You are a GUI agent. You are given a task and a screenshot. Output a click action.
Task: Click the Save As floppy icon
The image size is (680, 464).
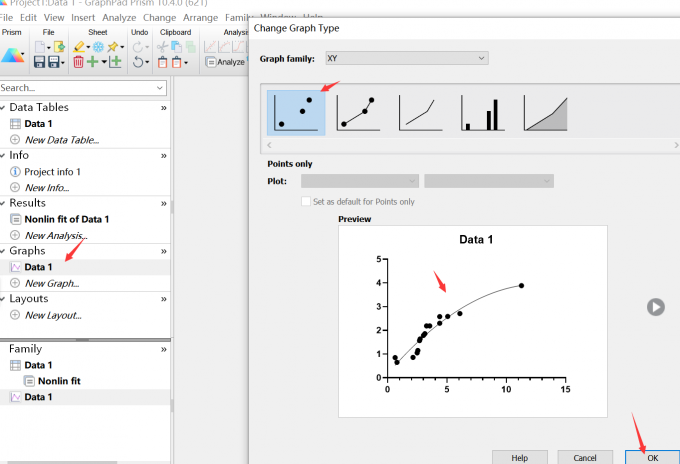click(54, 62)
